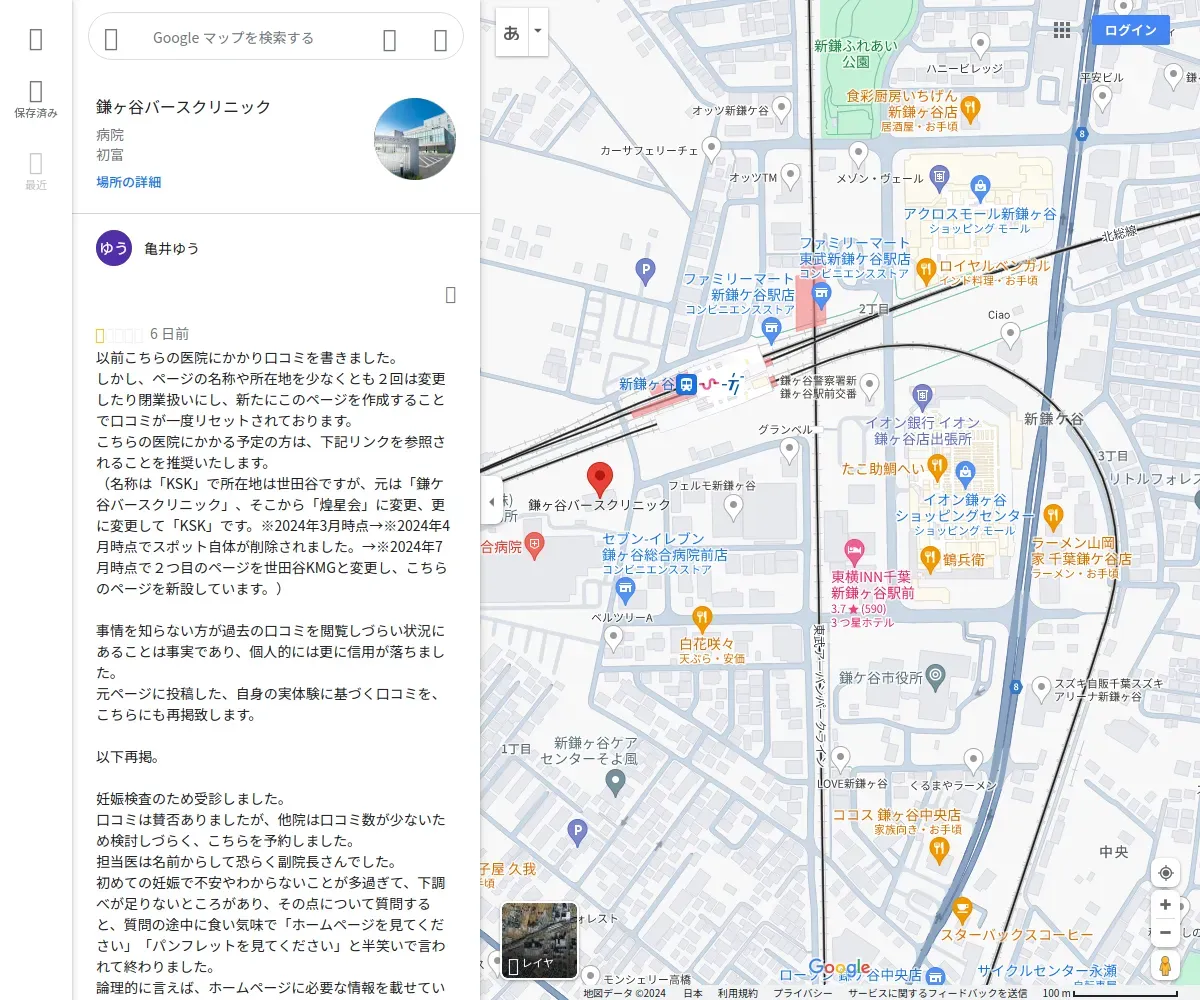The width and height of the screenshot is (1200, 1000).
Task: Open the 場所の詳細 link
Action: pos(129,182)
